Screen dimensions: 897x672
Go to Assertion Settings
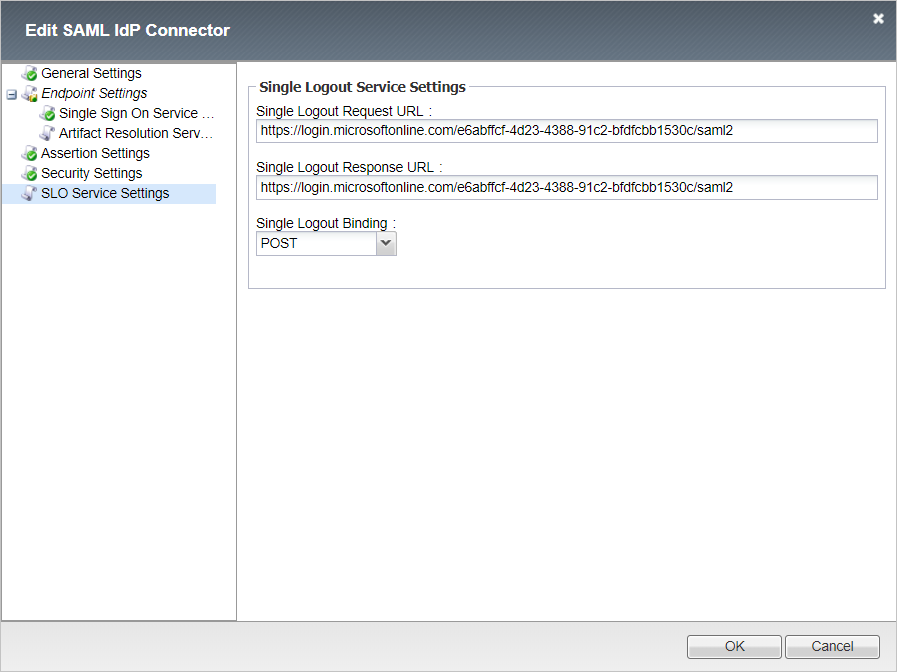pyautogui.click(x=96, y=153)
